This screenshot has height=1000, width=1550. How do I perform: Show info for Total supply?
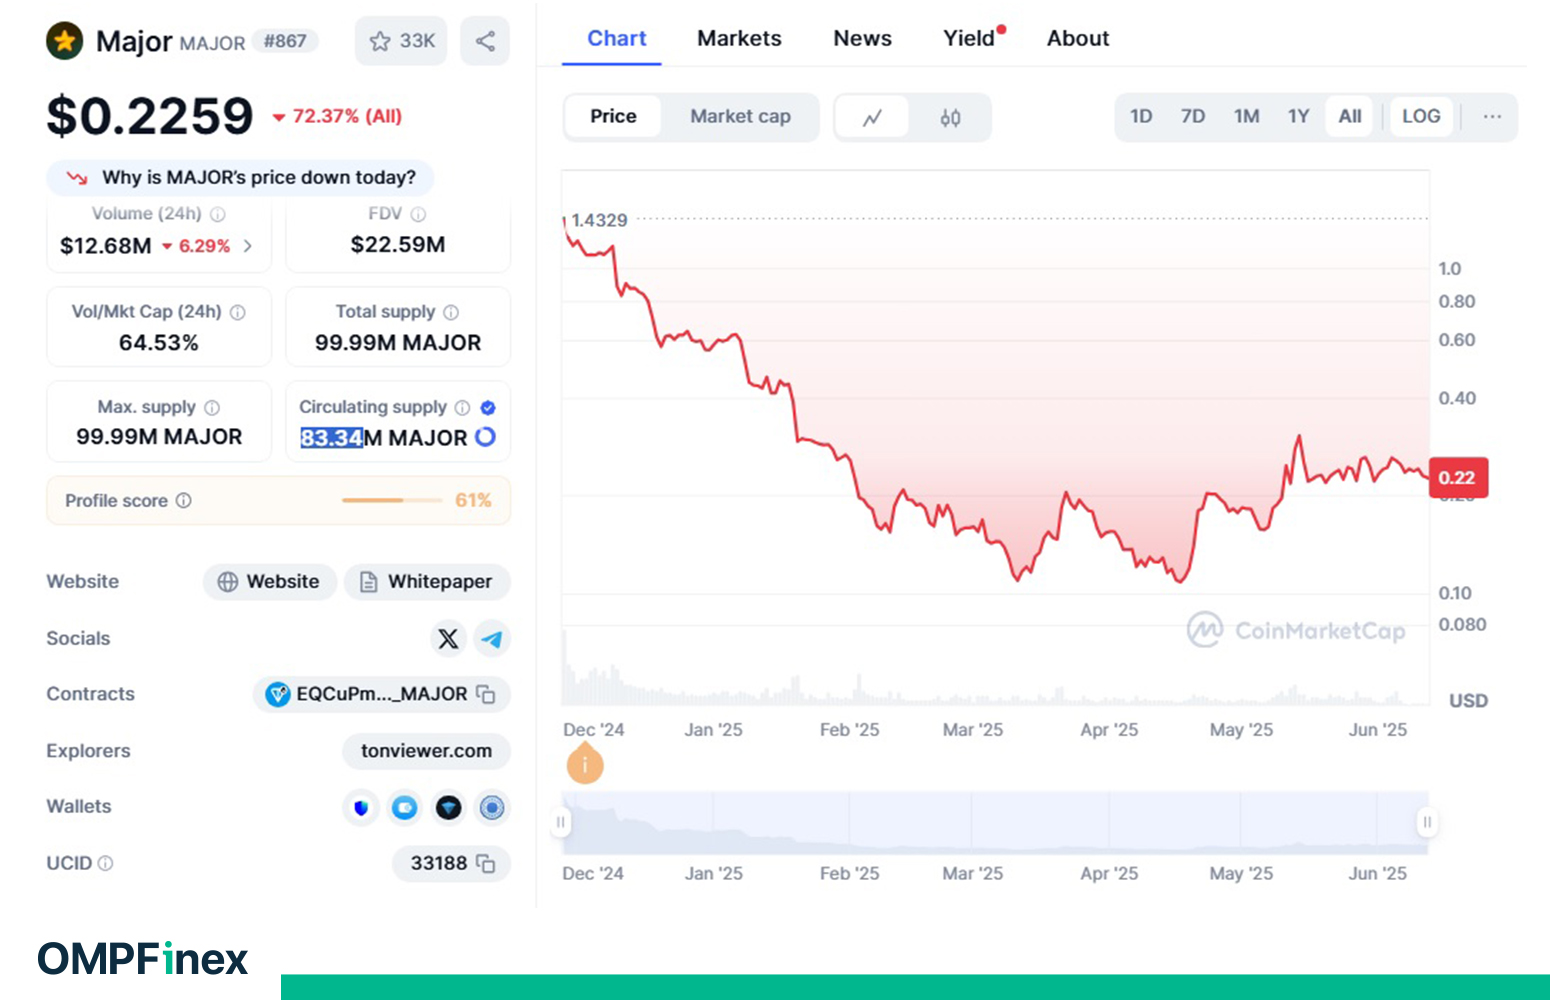click(451, 312)
